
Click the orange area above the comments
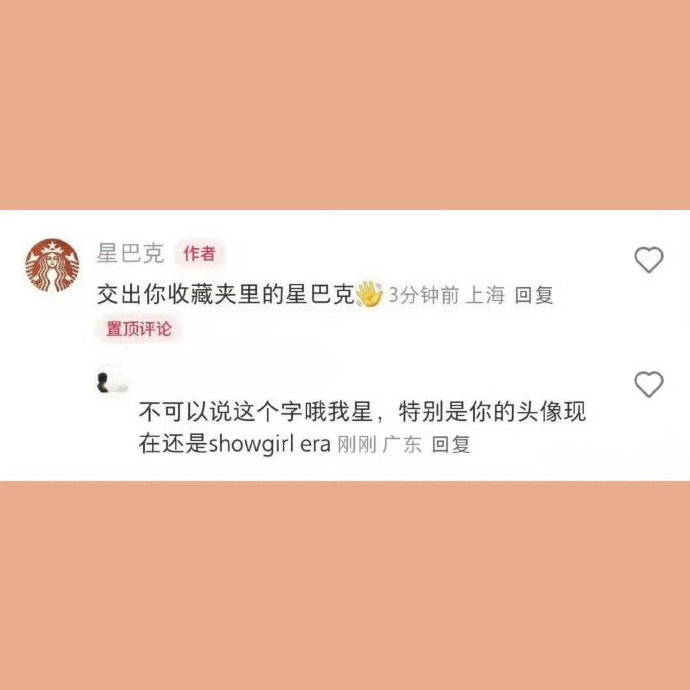[345, 105]
